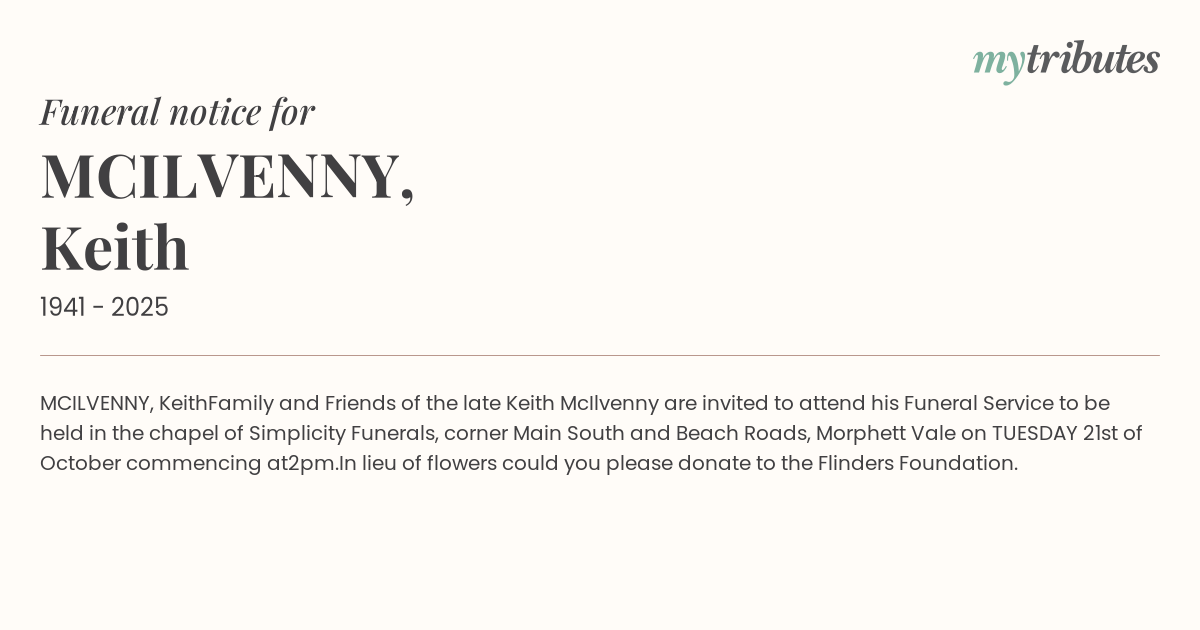Click the dark "tributes" part of the logo

pos(1092,60)
